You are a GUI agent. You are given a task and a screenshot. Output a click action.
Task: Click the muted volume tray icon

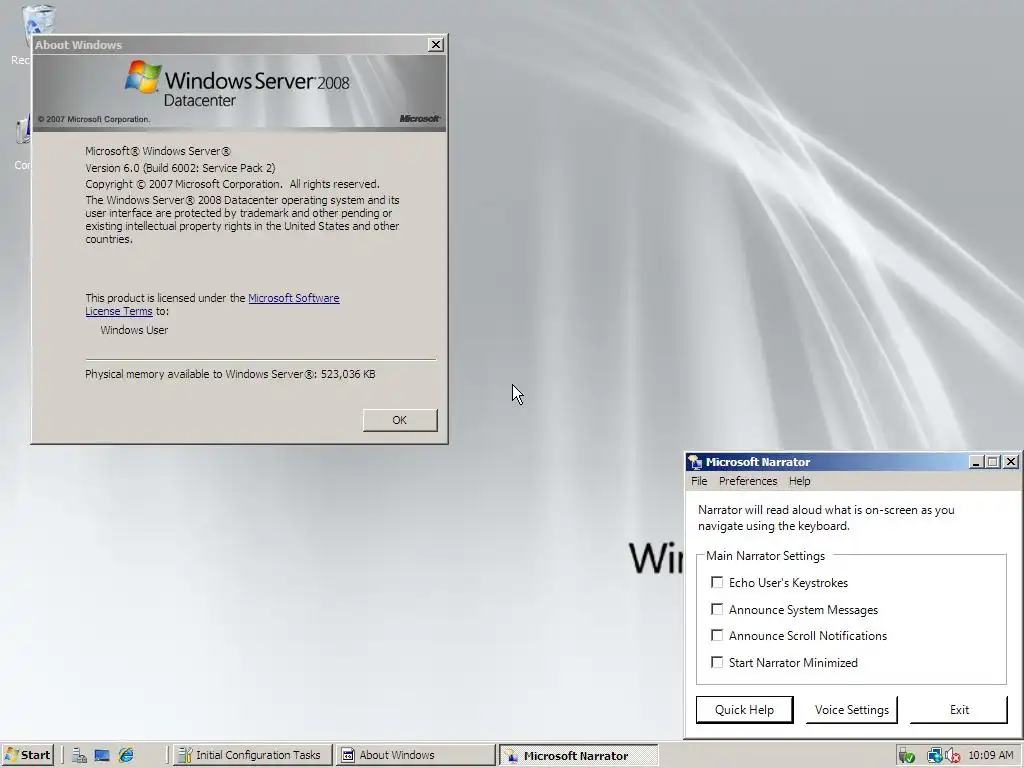[952, 756]
